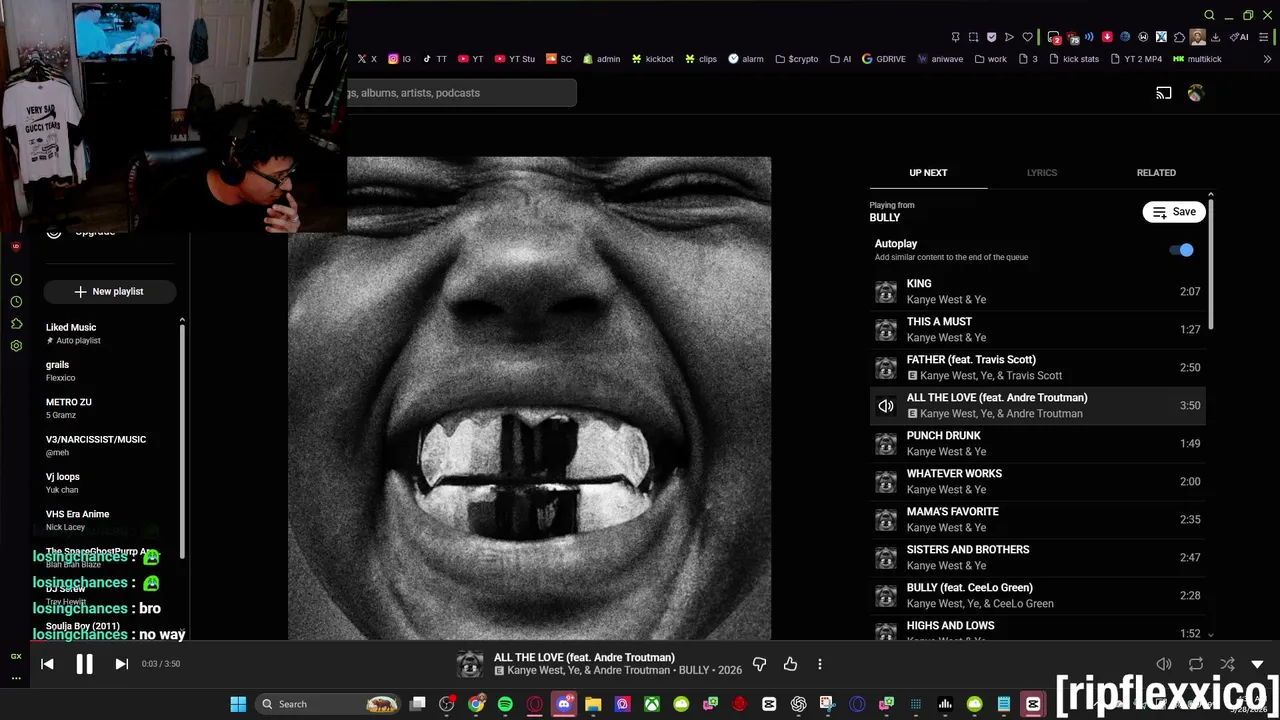Open the IG bookmark
Image resolution: width=1280 pixels, height=720 pixels.
[399, 59]
